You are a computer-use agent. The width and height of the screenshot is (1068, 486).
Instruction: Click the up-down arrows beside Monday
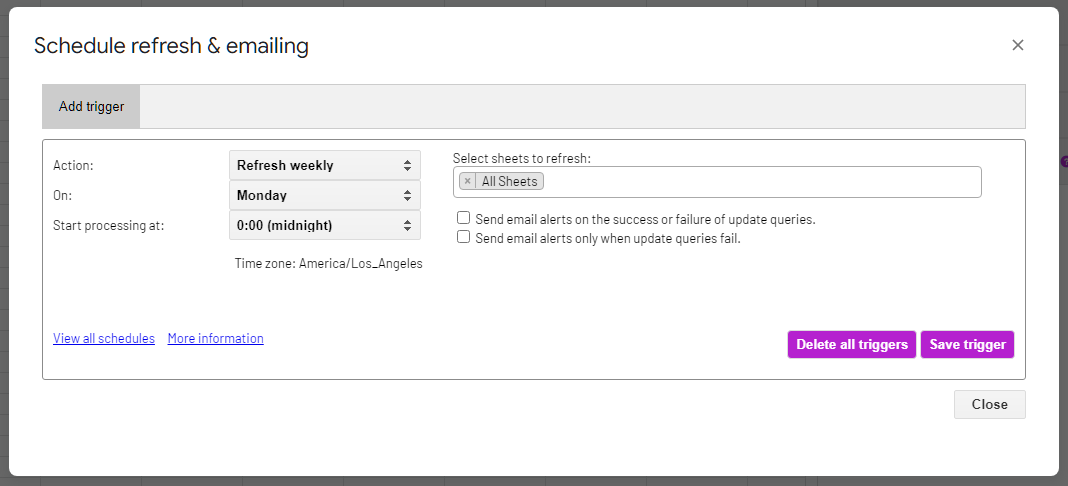coord(407,195)
